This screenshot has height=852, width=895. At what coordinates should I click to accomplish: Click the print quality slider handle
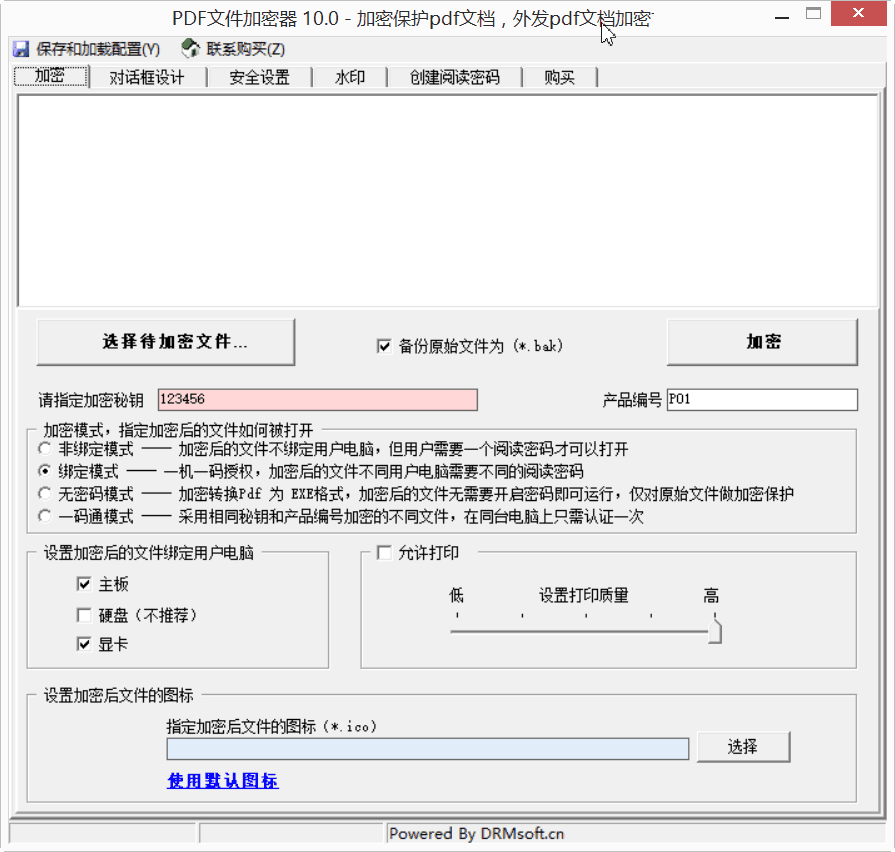[714, 631]
